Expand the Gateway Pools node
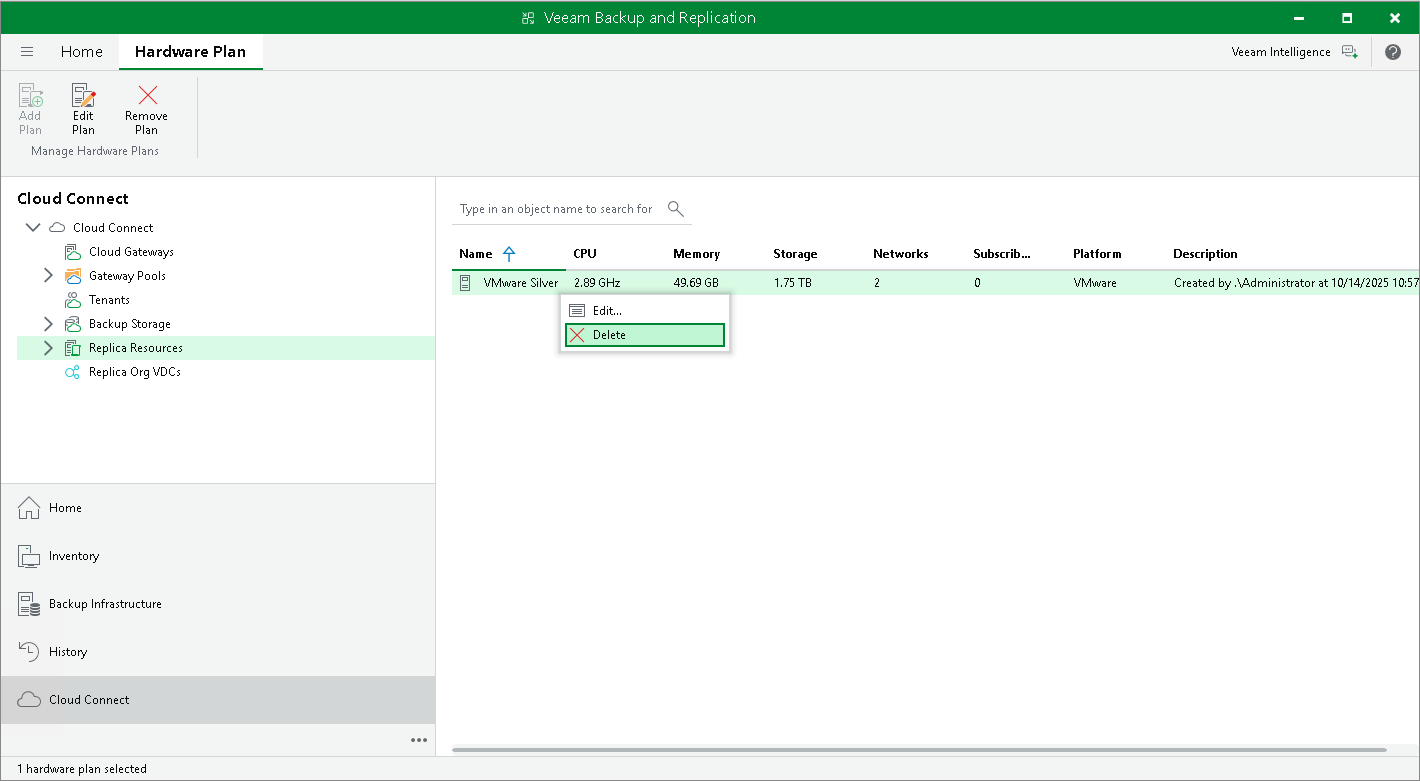This screenshot has width=1420, height=781. click(x=48, y=276)
